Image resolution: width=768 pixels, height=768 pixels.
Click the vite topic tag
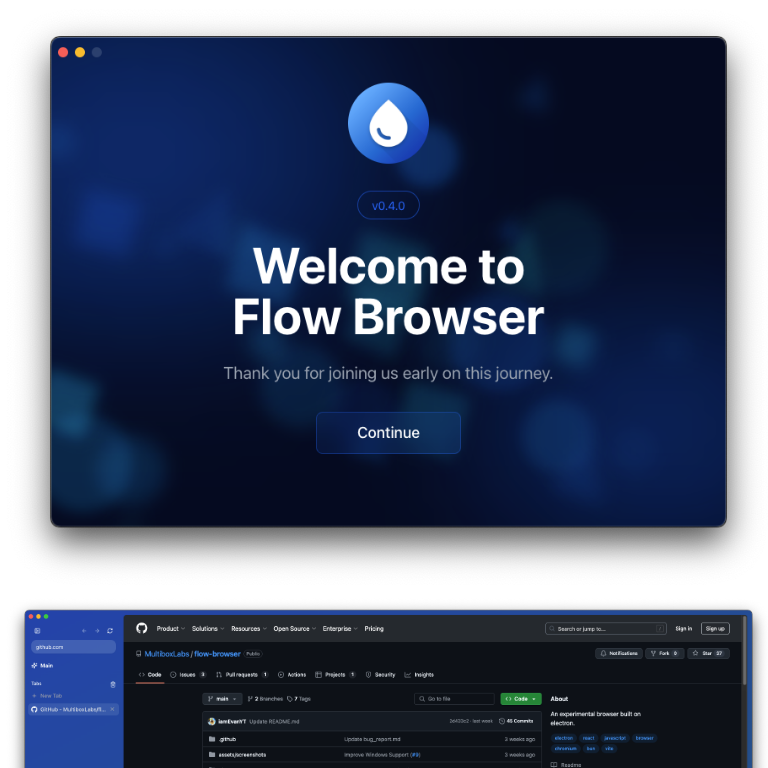click(x=609, y=748)
